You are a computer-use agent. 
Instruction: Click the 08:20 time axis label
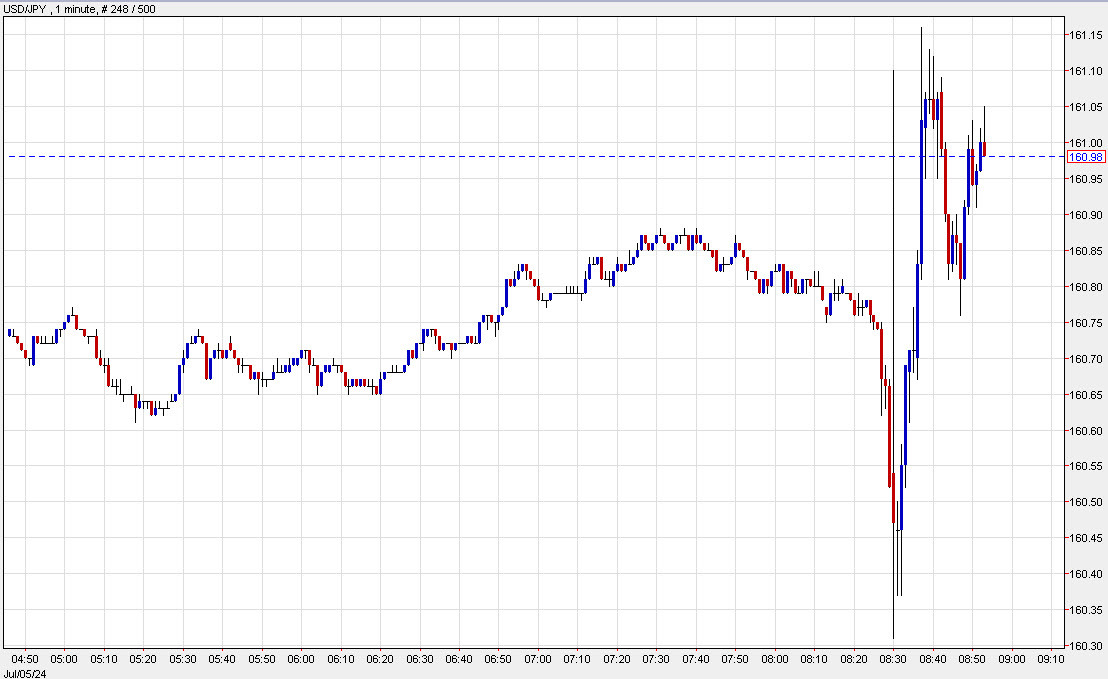click(x=854, y=659)
